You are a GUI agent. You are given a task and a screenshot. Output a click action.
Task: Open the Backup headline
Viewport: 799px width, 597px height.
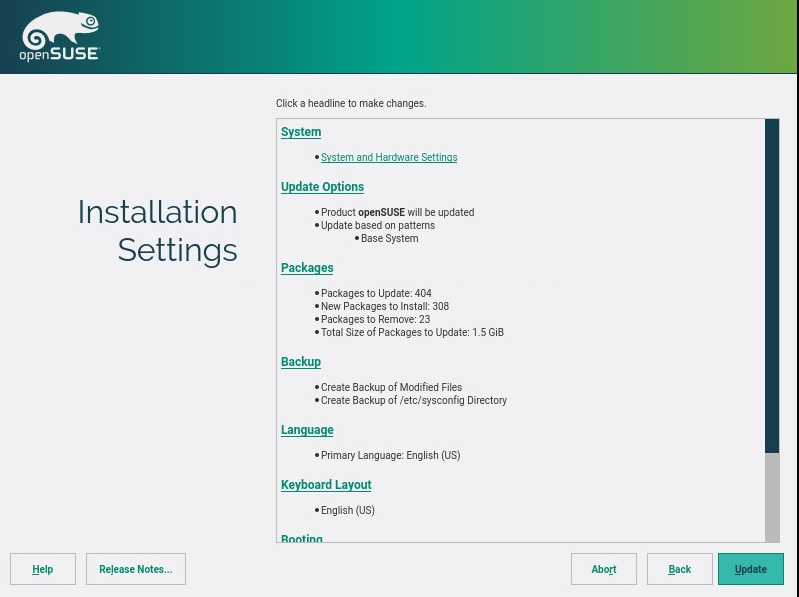tap(301, 362)
